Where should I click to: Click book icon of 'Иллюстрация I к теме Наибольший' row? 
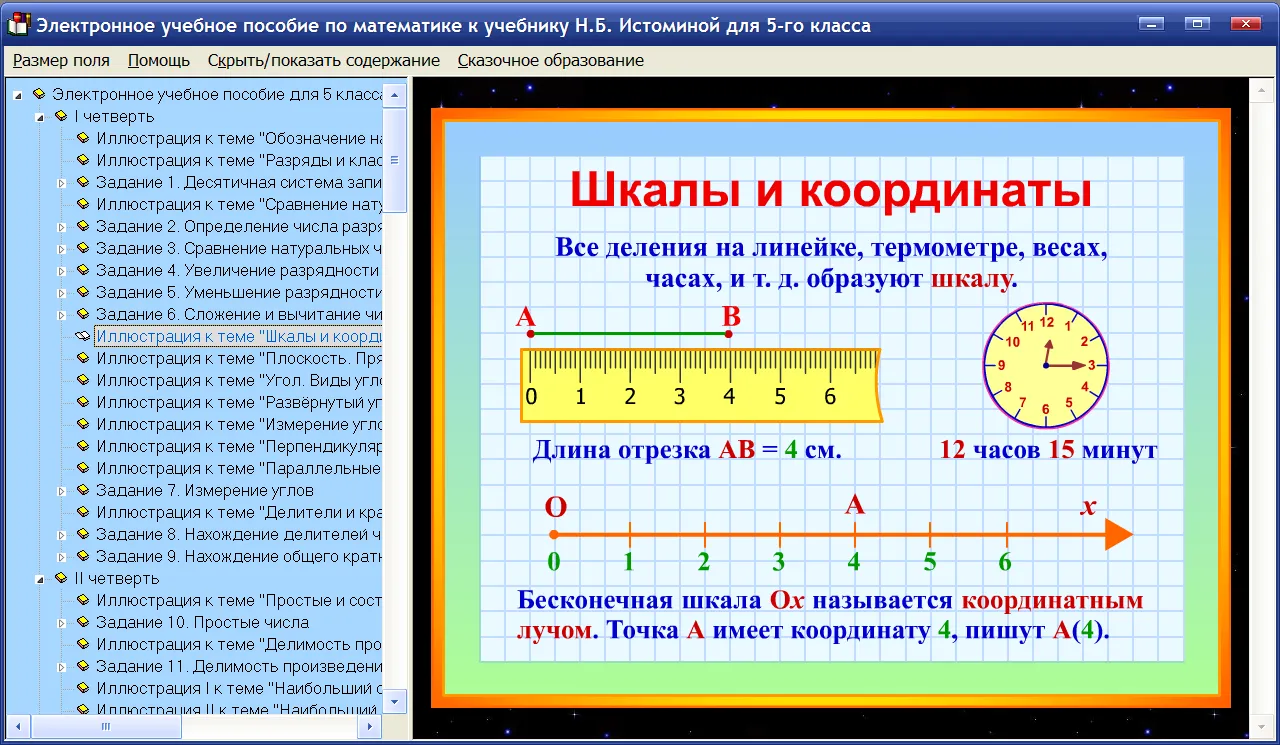(83, 688)
